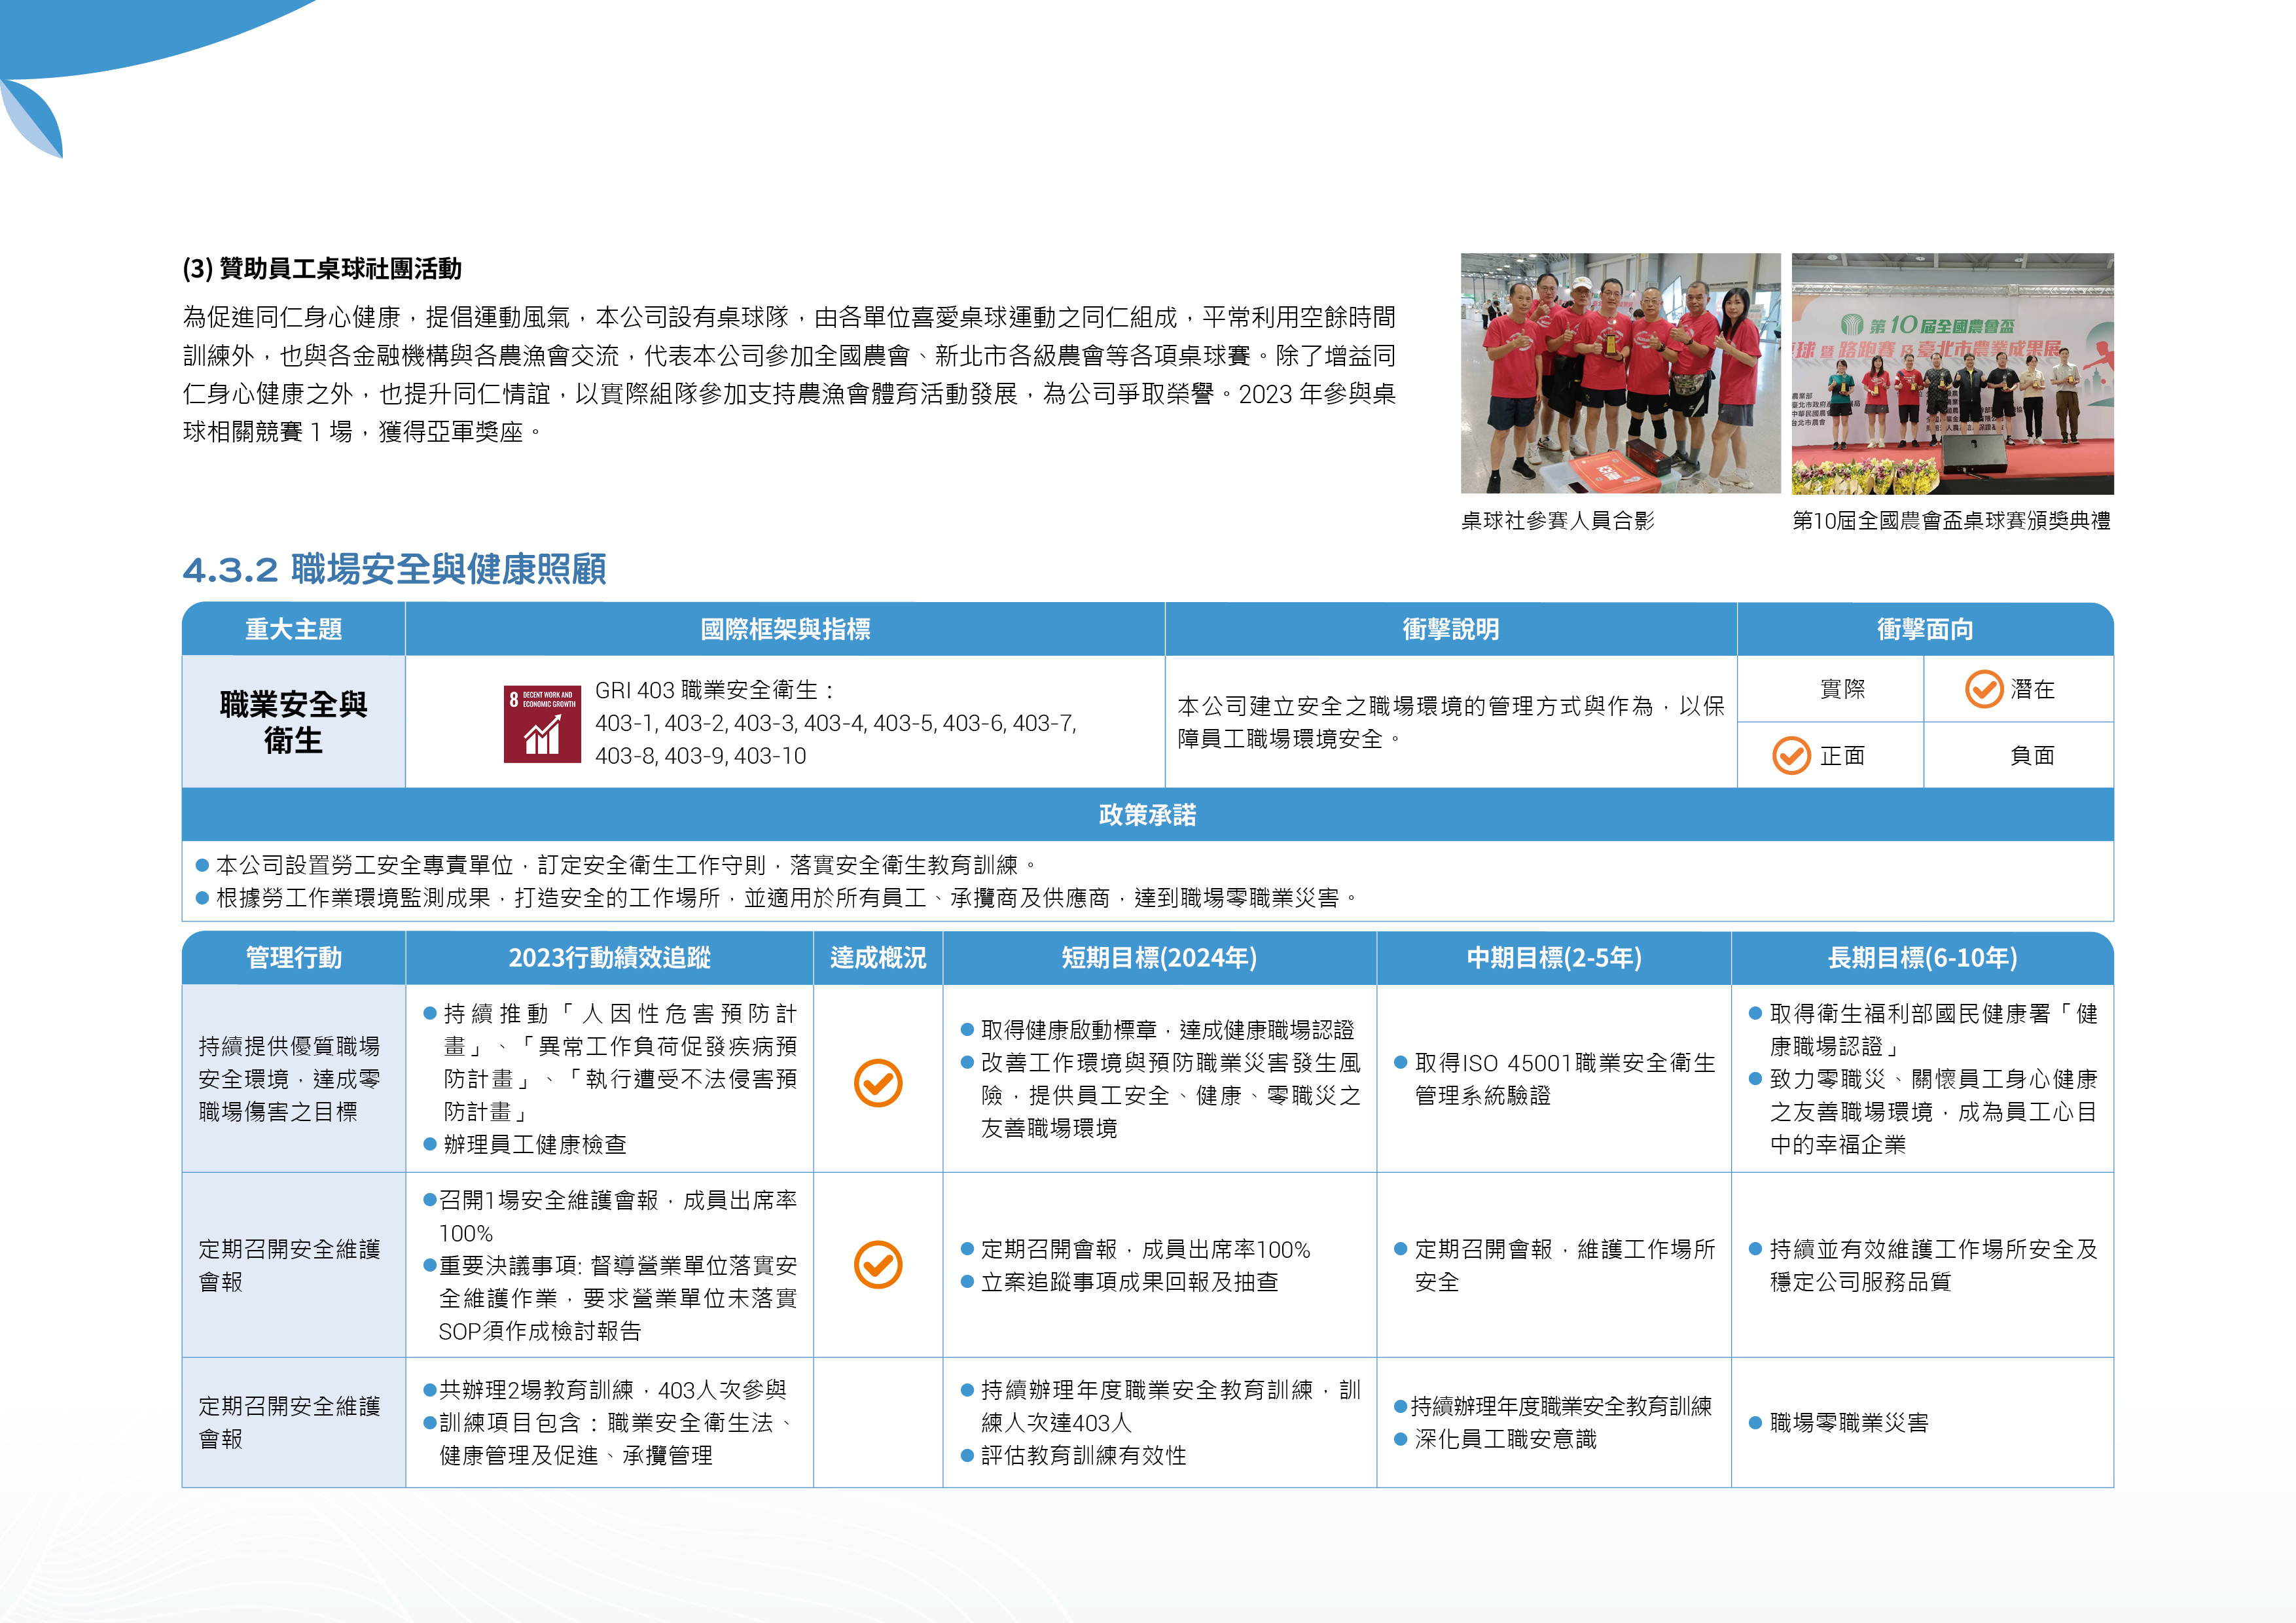This screenshot has width=2296, height=1623.
Task: Click the 改善工作環境與預防職業災害 bullet
Action: (1160, 1096)
